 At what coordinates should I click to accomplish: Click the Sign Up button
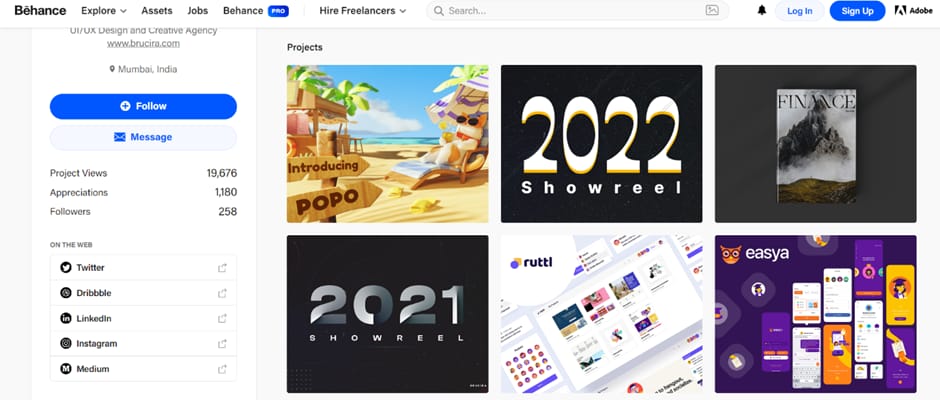pyautogui.click(x=857, y=11)
